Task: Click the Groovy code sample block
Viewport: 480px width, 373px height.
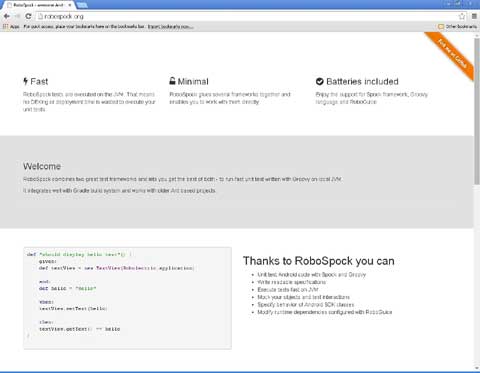Action: coord(127,298)
